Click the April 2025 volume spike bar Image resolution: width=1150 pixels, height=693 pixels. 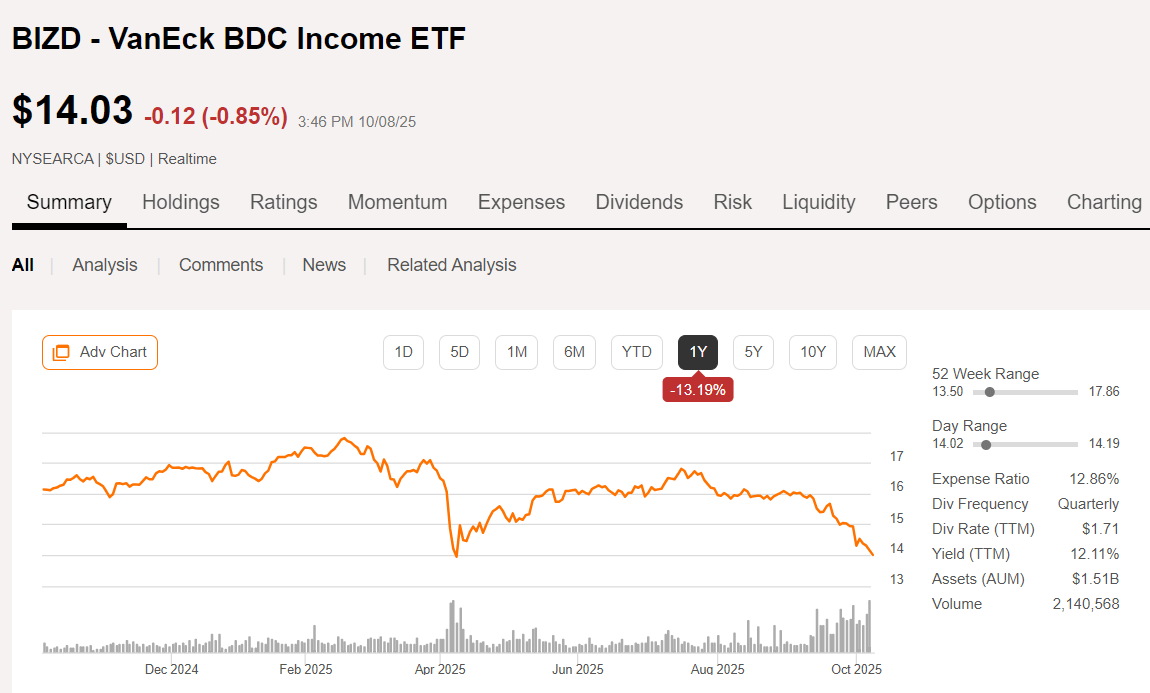click(453, 626)
